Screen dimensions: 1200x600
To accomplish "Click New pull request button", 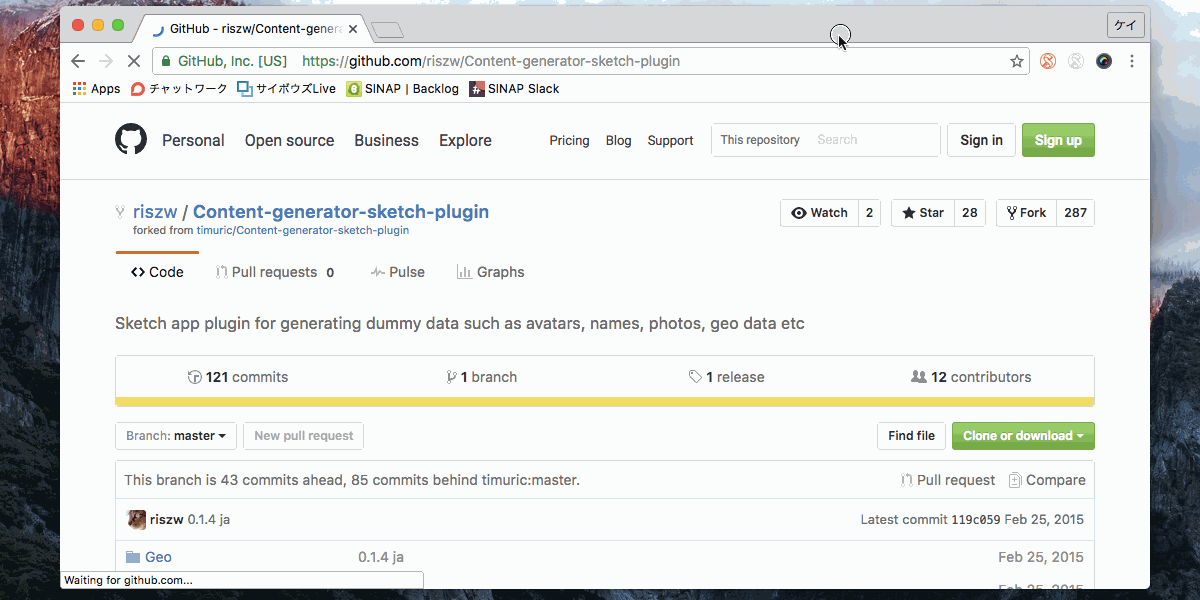I will pyautogui.click(x=303, y=436).
